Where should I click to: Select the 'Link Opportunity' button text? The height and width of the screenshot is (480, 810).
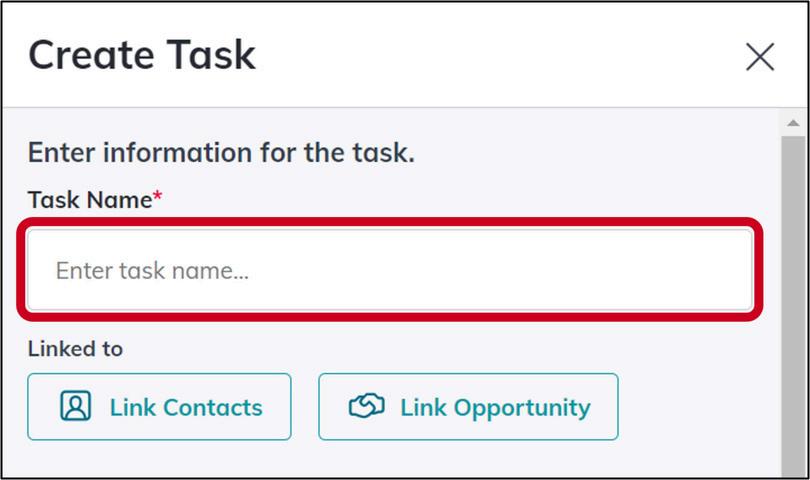[495, 408]
